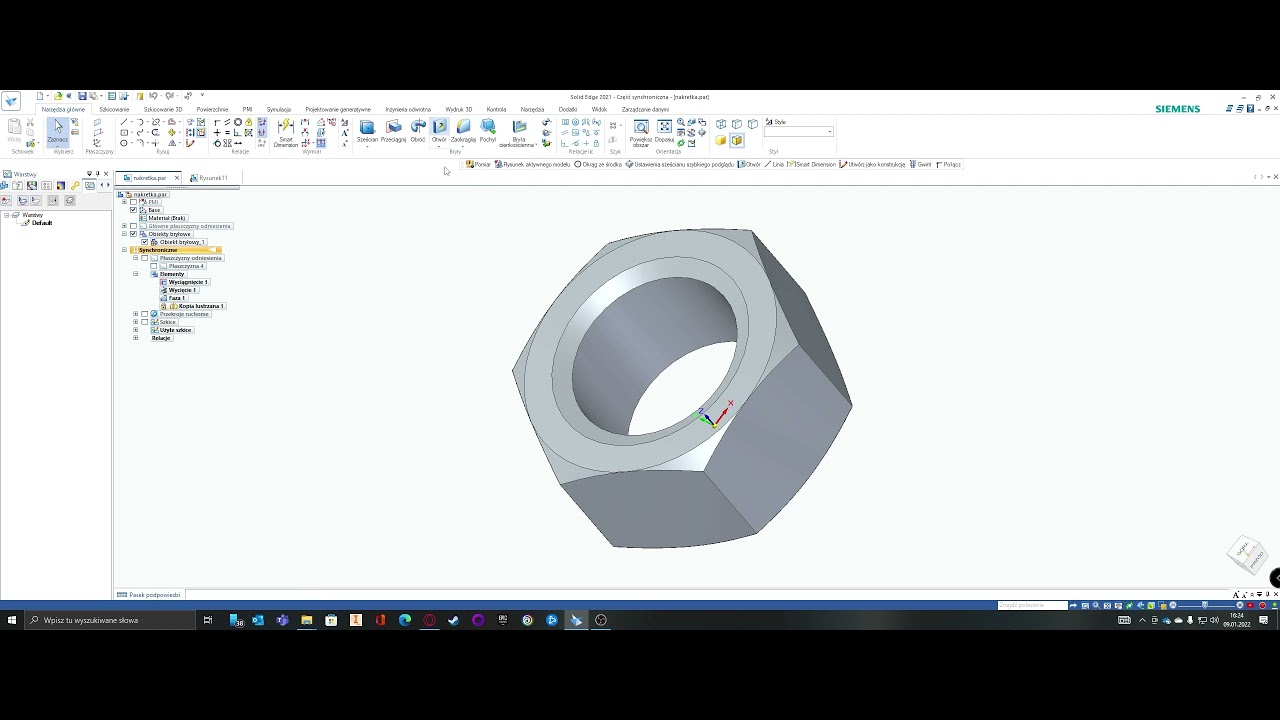Check the Szkice checkbox
The height and width of the screenshot is (720, 1280).
[x=144, y=322]
